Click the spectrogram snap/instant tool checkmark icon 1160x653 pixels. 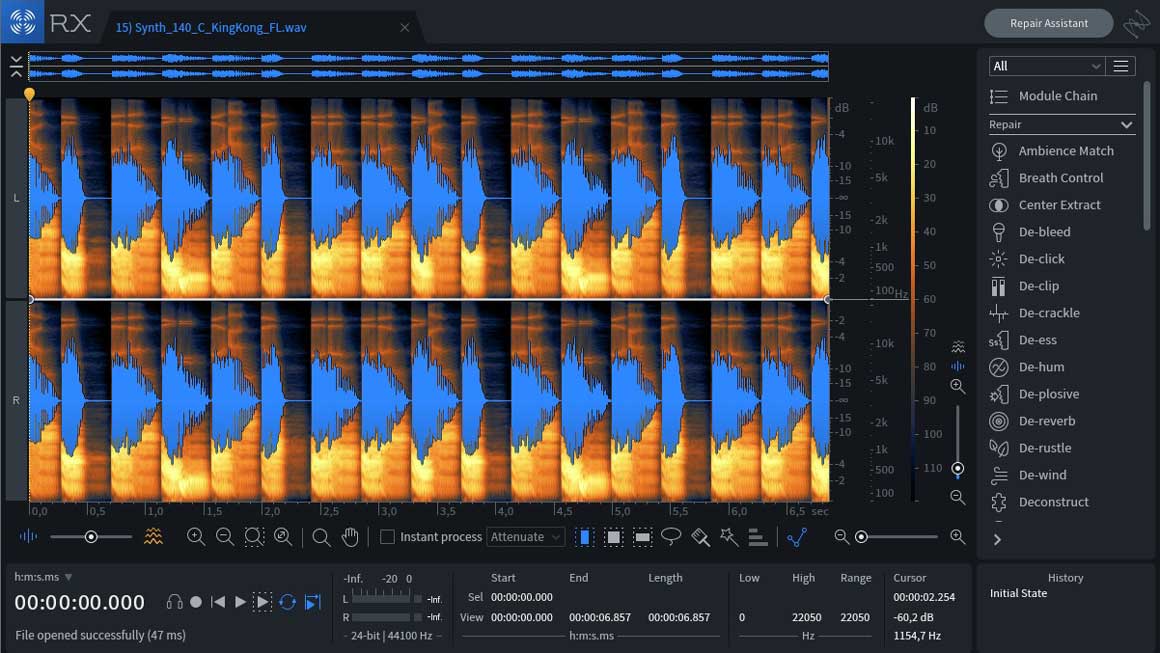(797, 537)
